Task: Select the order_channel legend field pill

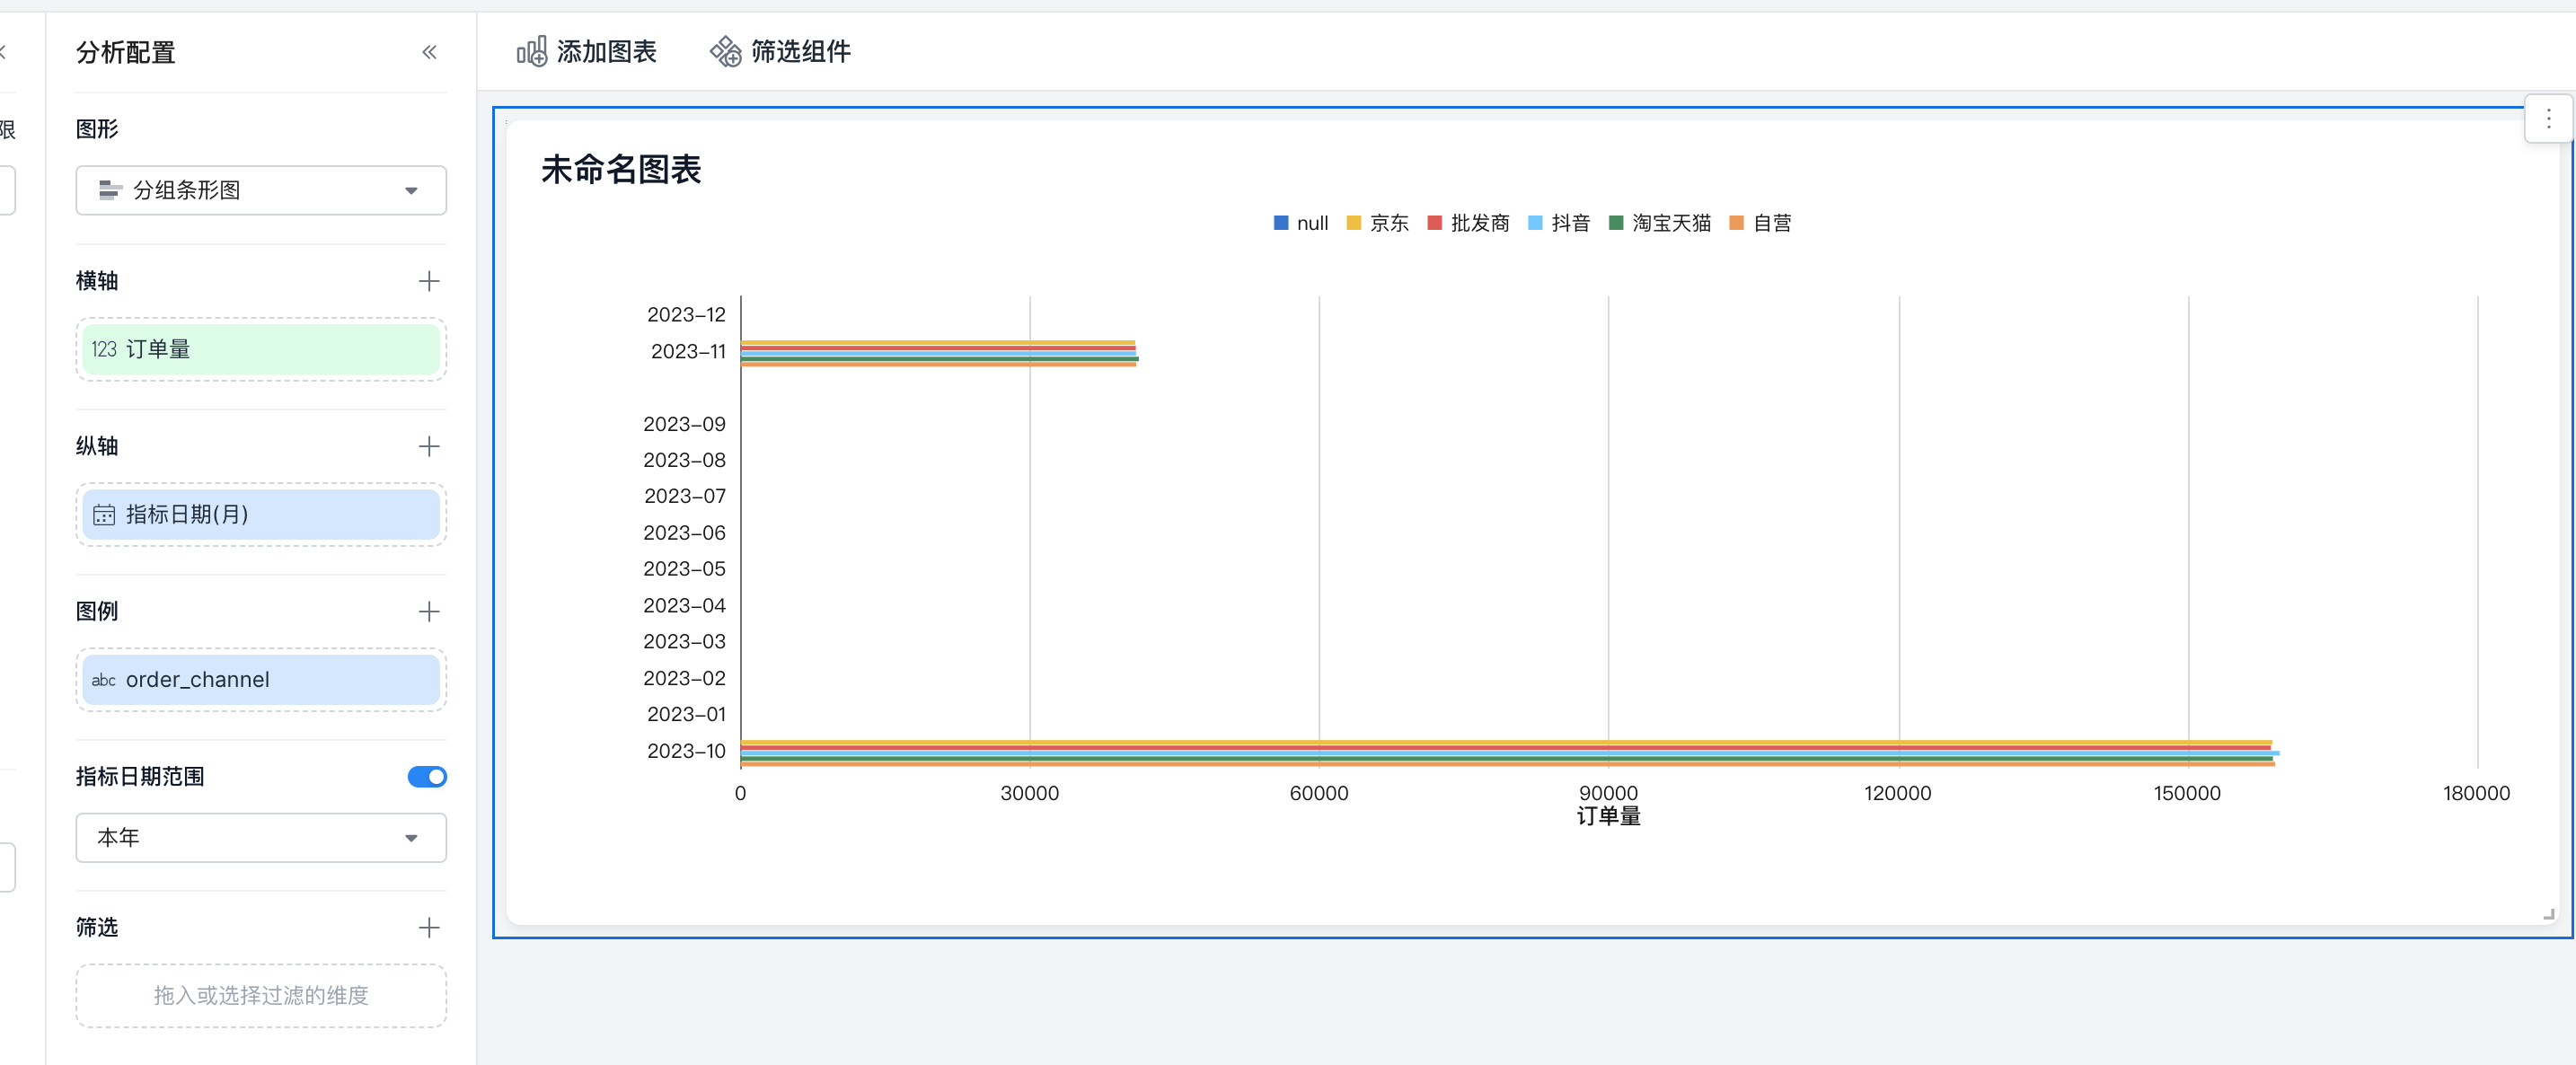Action: (261, 679)
